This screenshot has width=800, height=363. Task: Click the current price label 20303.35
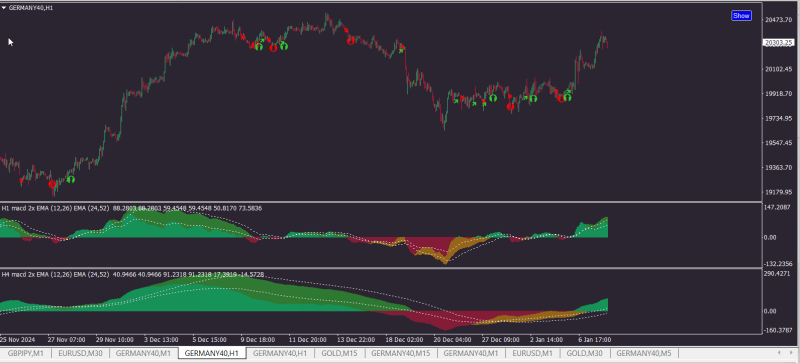(778, 43)
